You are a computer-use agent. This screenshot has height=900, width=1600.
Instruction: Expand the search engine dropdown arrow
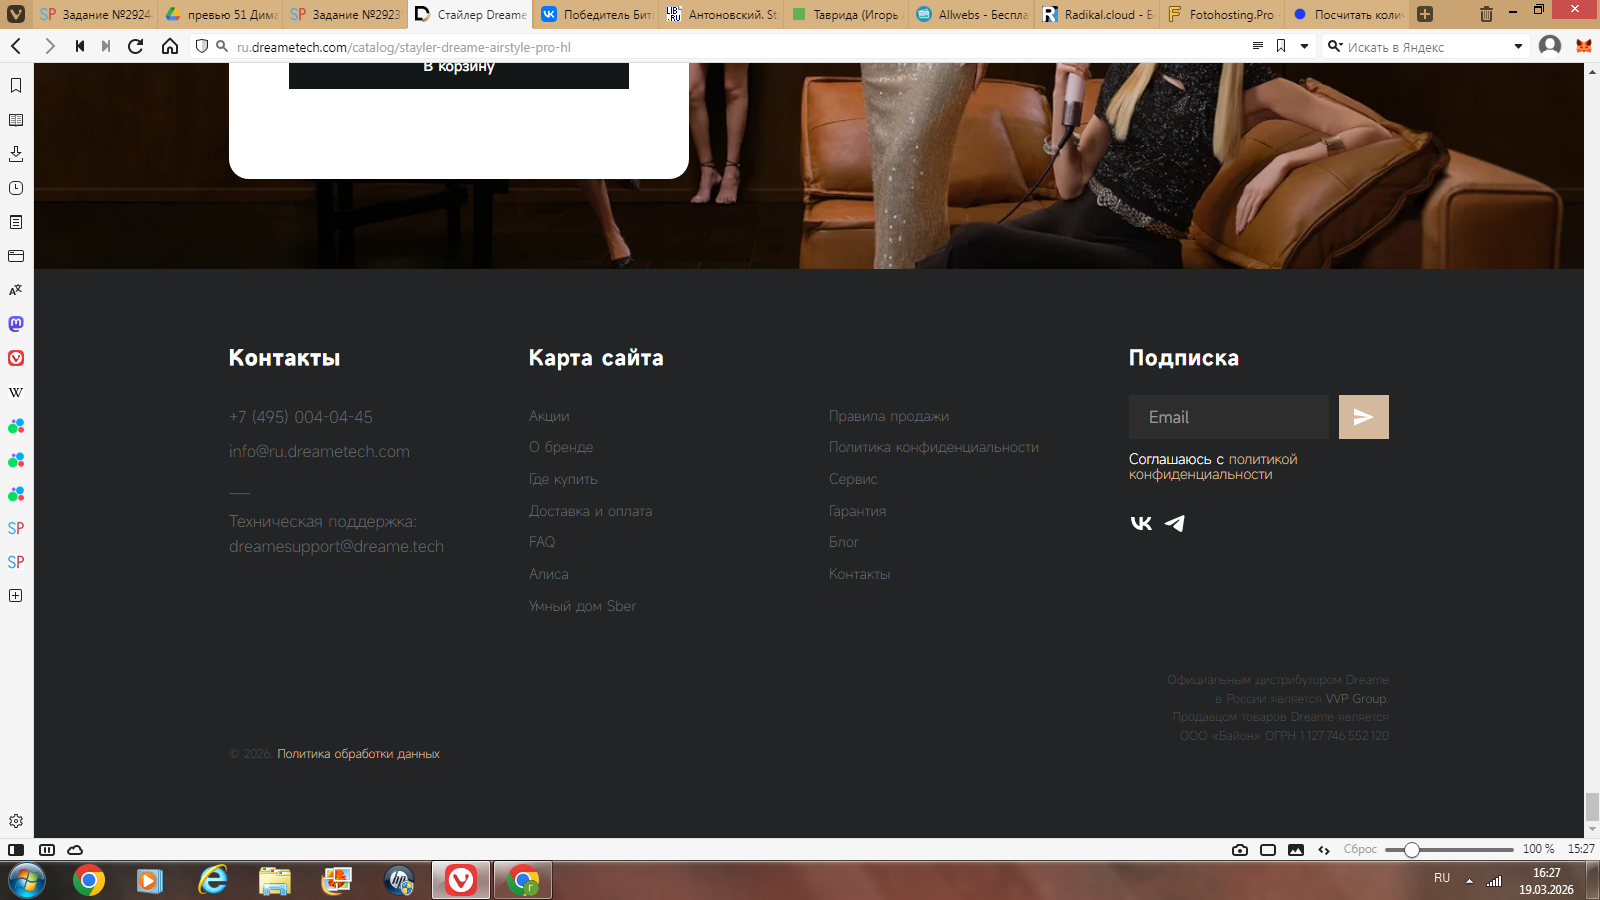1518,46
